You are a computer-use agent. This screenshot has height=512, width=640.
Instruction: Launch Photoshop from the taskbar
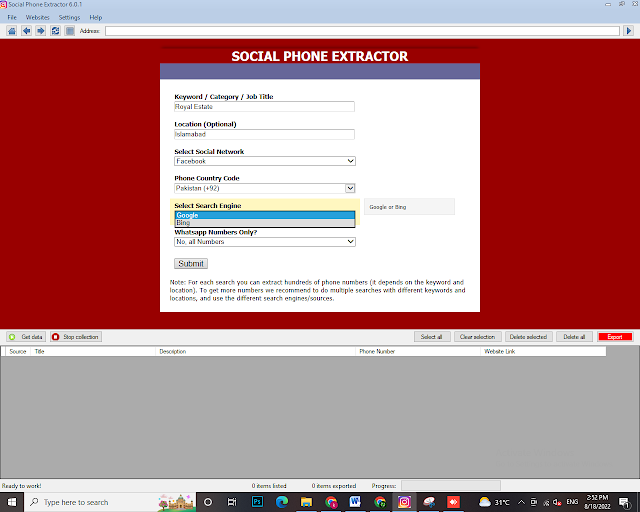[257, 502]
